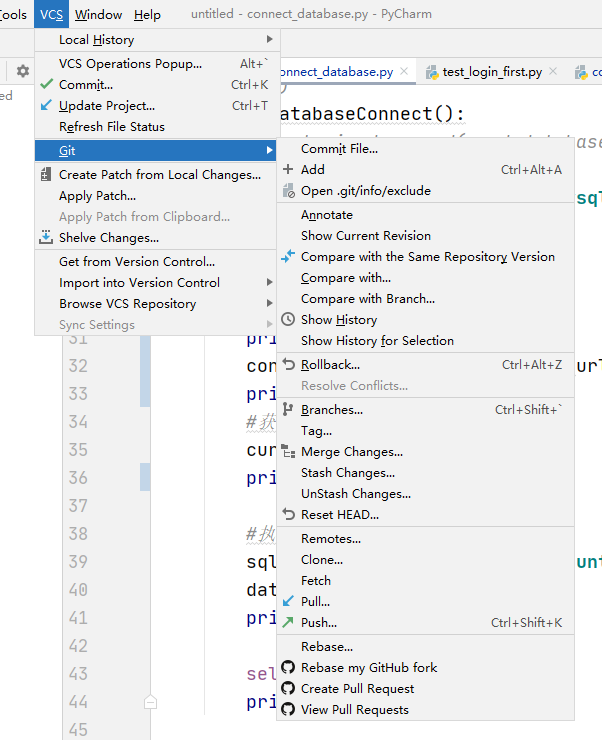Click the Branches fork icon
602x740 pixels.
pyautogui.click(x=288, y=410)
